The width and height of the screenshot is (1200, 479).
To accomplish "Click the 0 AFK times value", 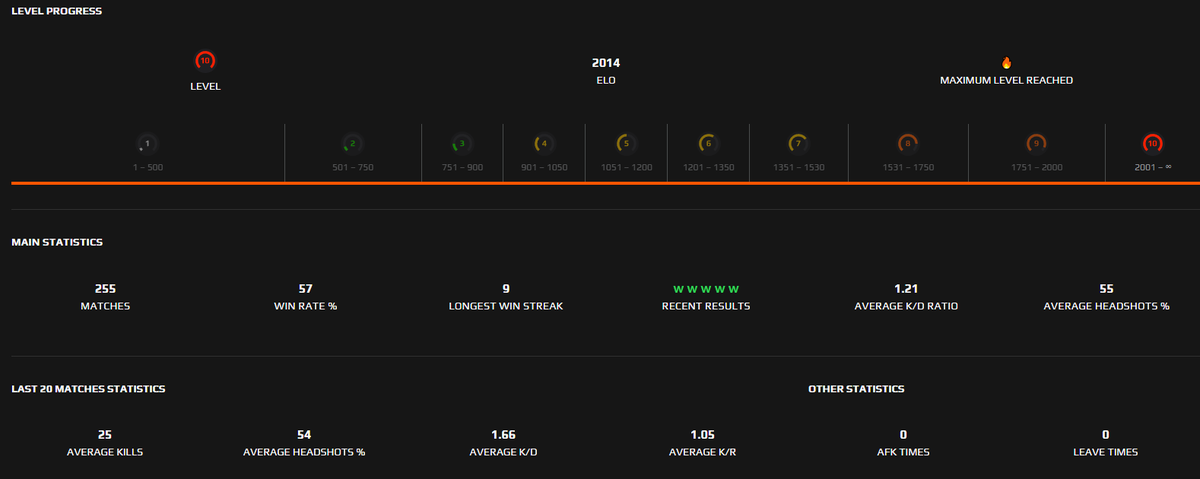I will [904, 434].
